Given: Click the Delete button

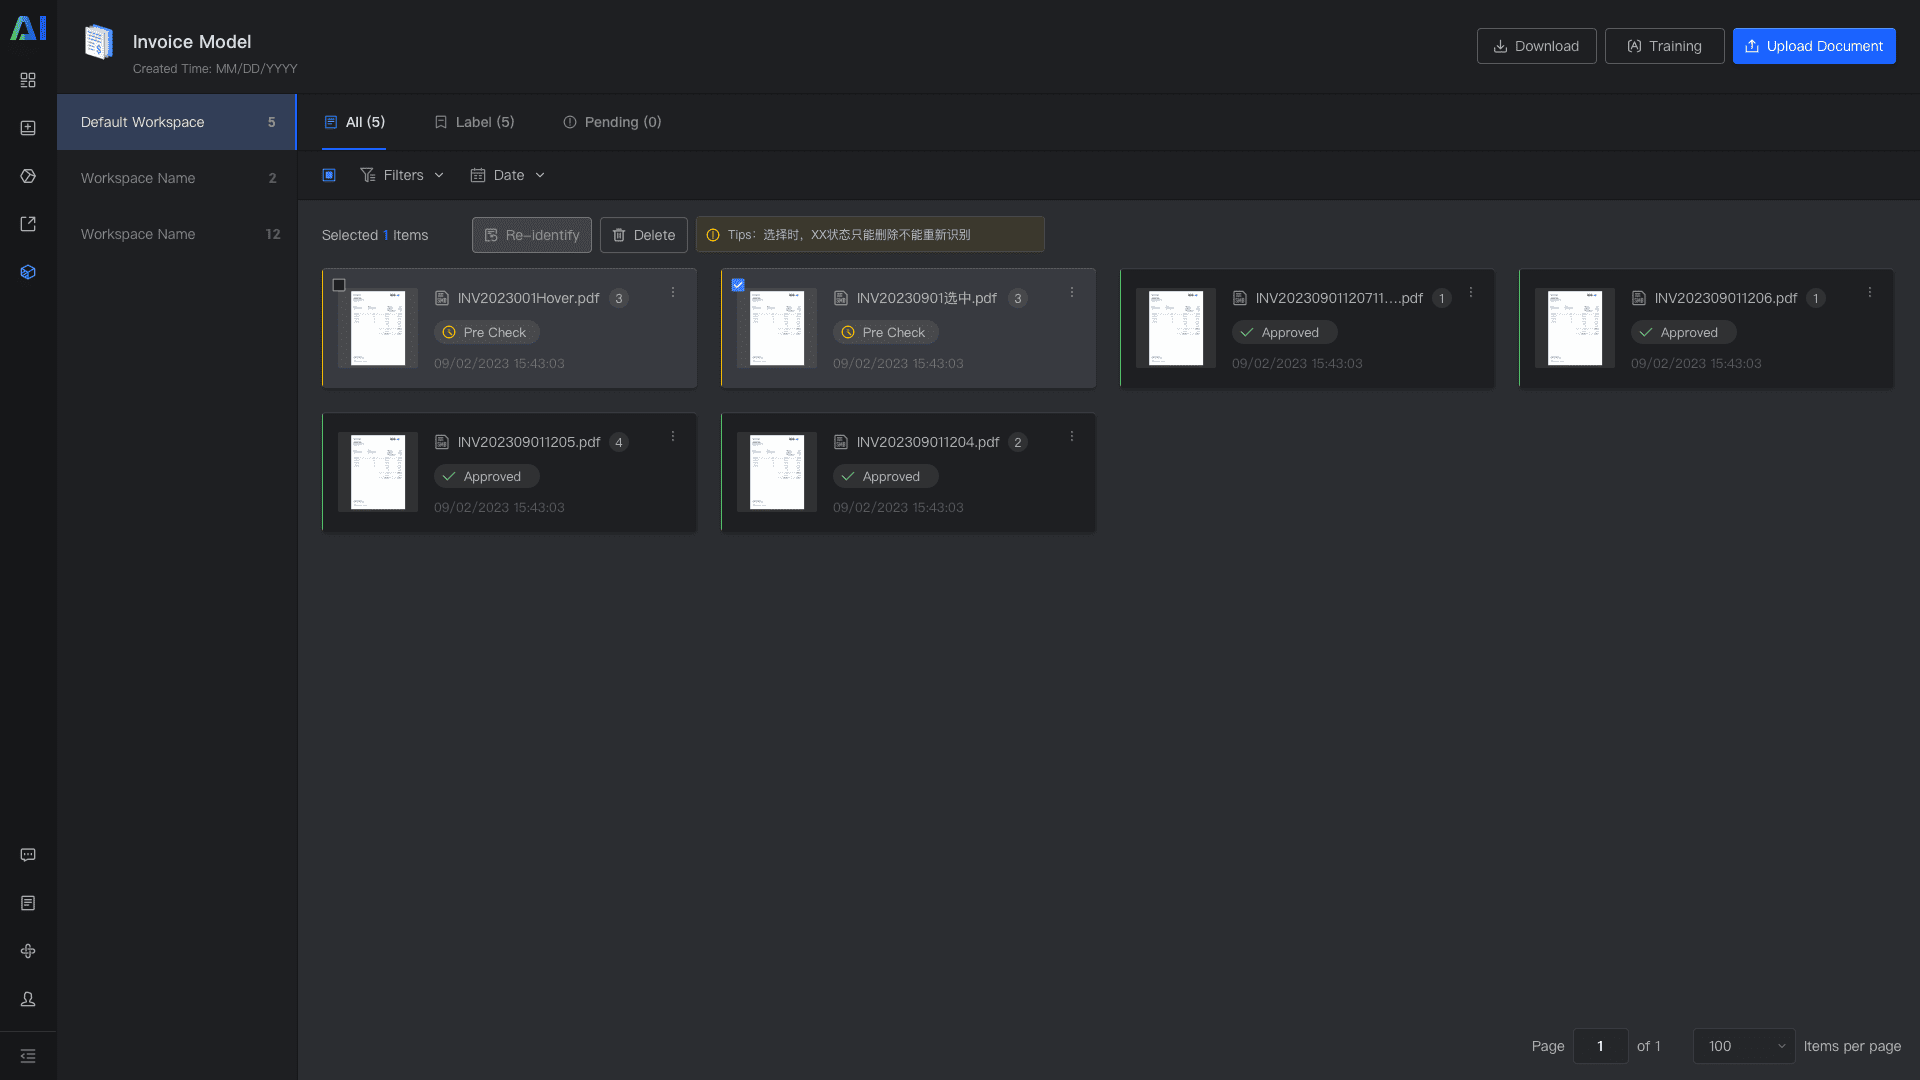Looking at the screenshot, I should [643, 235].
